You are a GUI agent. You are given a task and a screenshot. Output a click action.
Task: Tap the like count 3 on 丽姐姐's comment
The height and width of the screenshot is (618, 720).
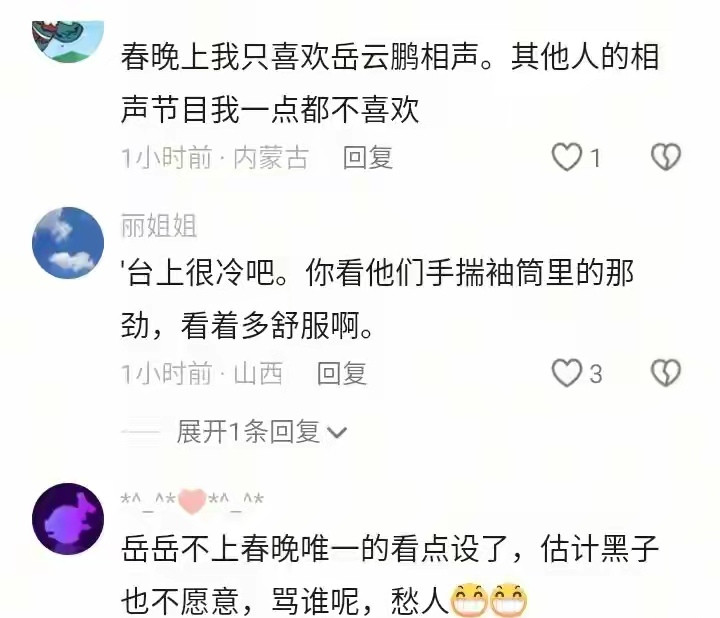596,374
